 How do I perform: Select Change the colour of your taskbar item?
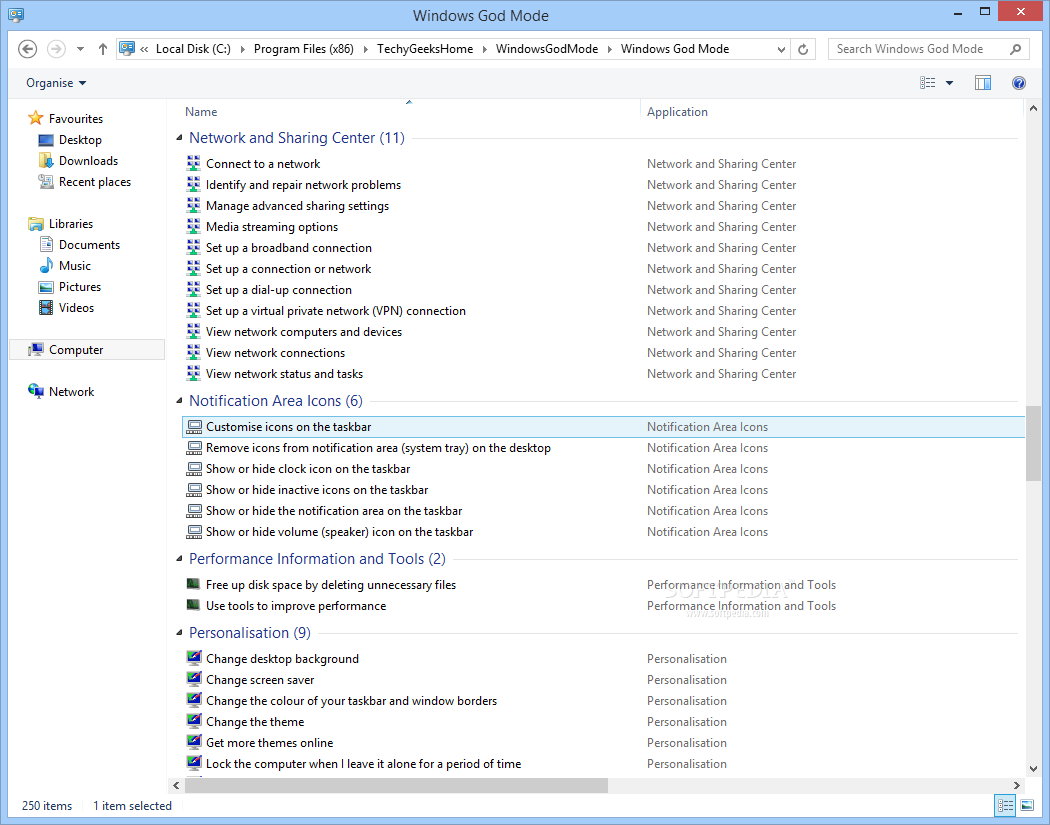point(352,701)
